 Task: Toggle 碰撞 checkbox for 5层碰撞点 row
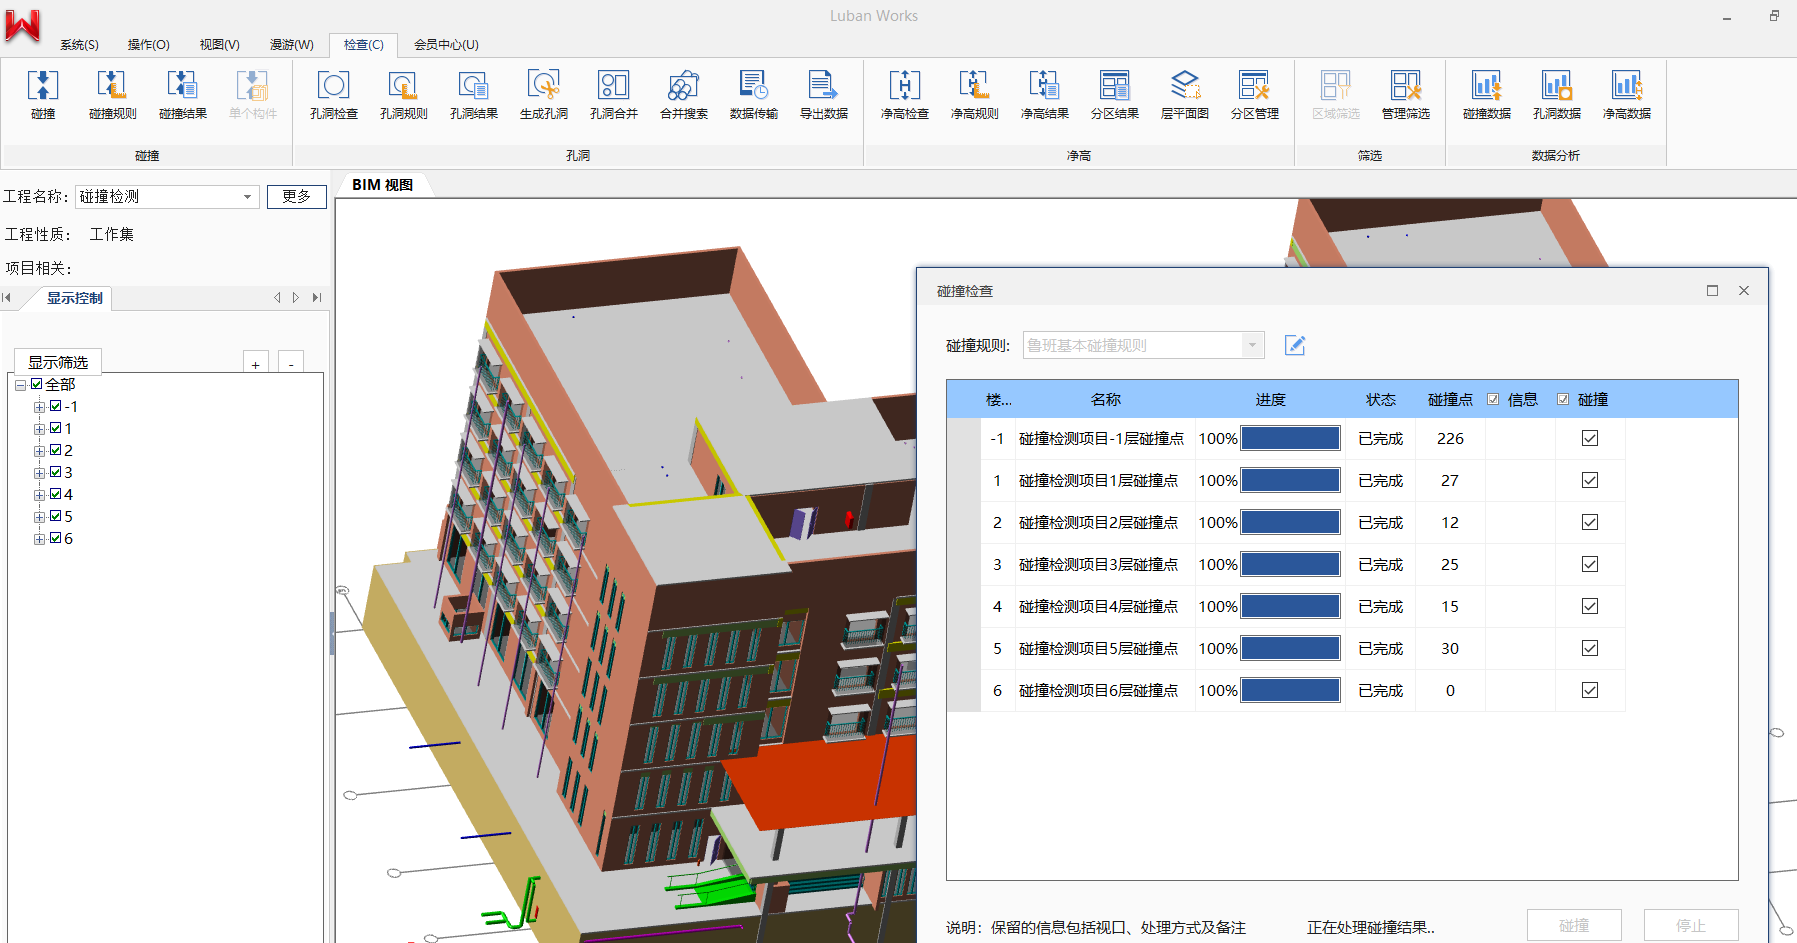click(1590, 648)
